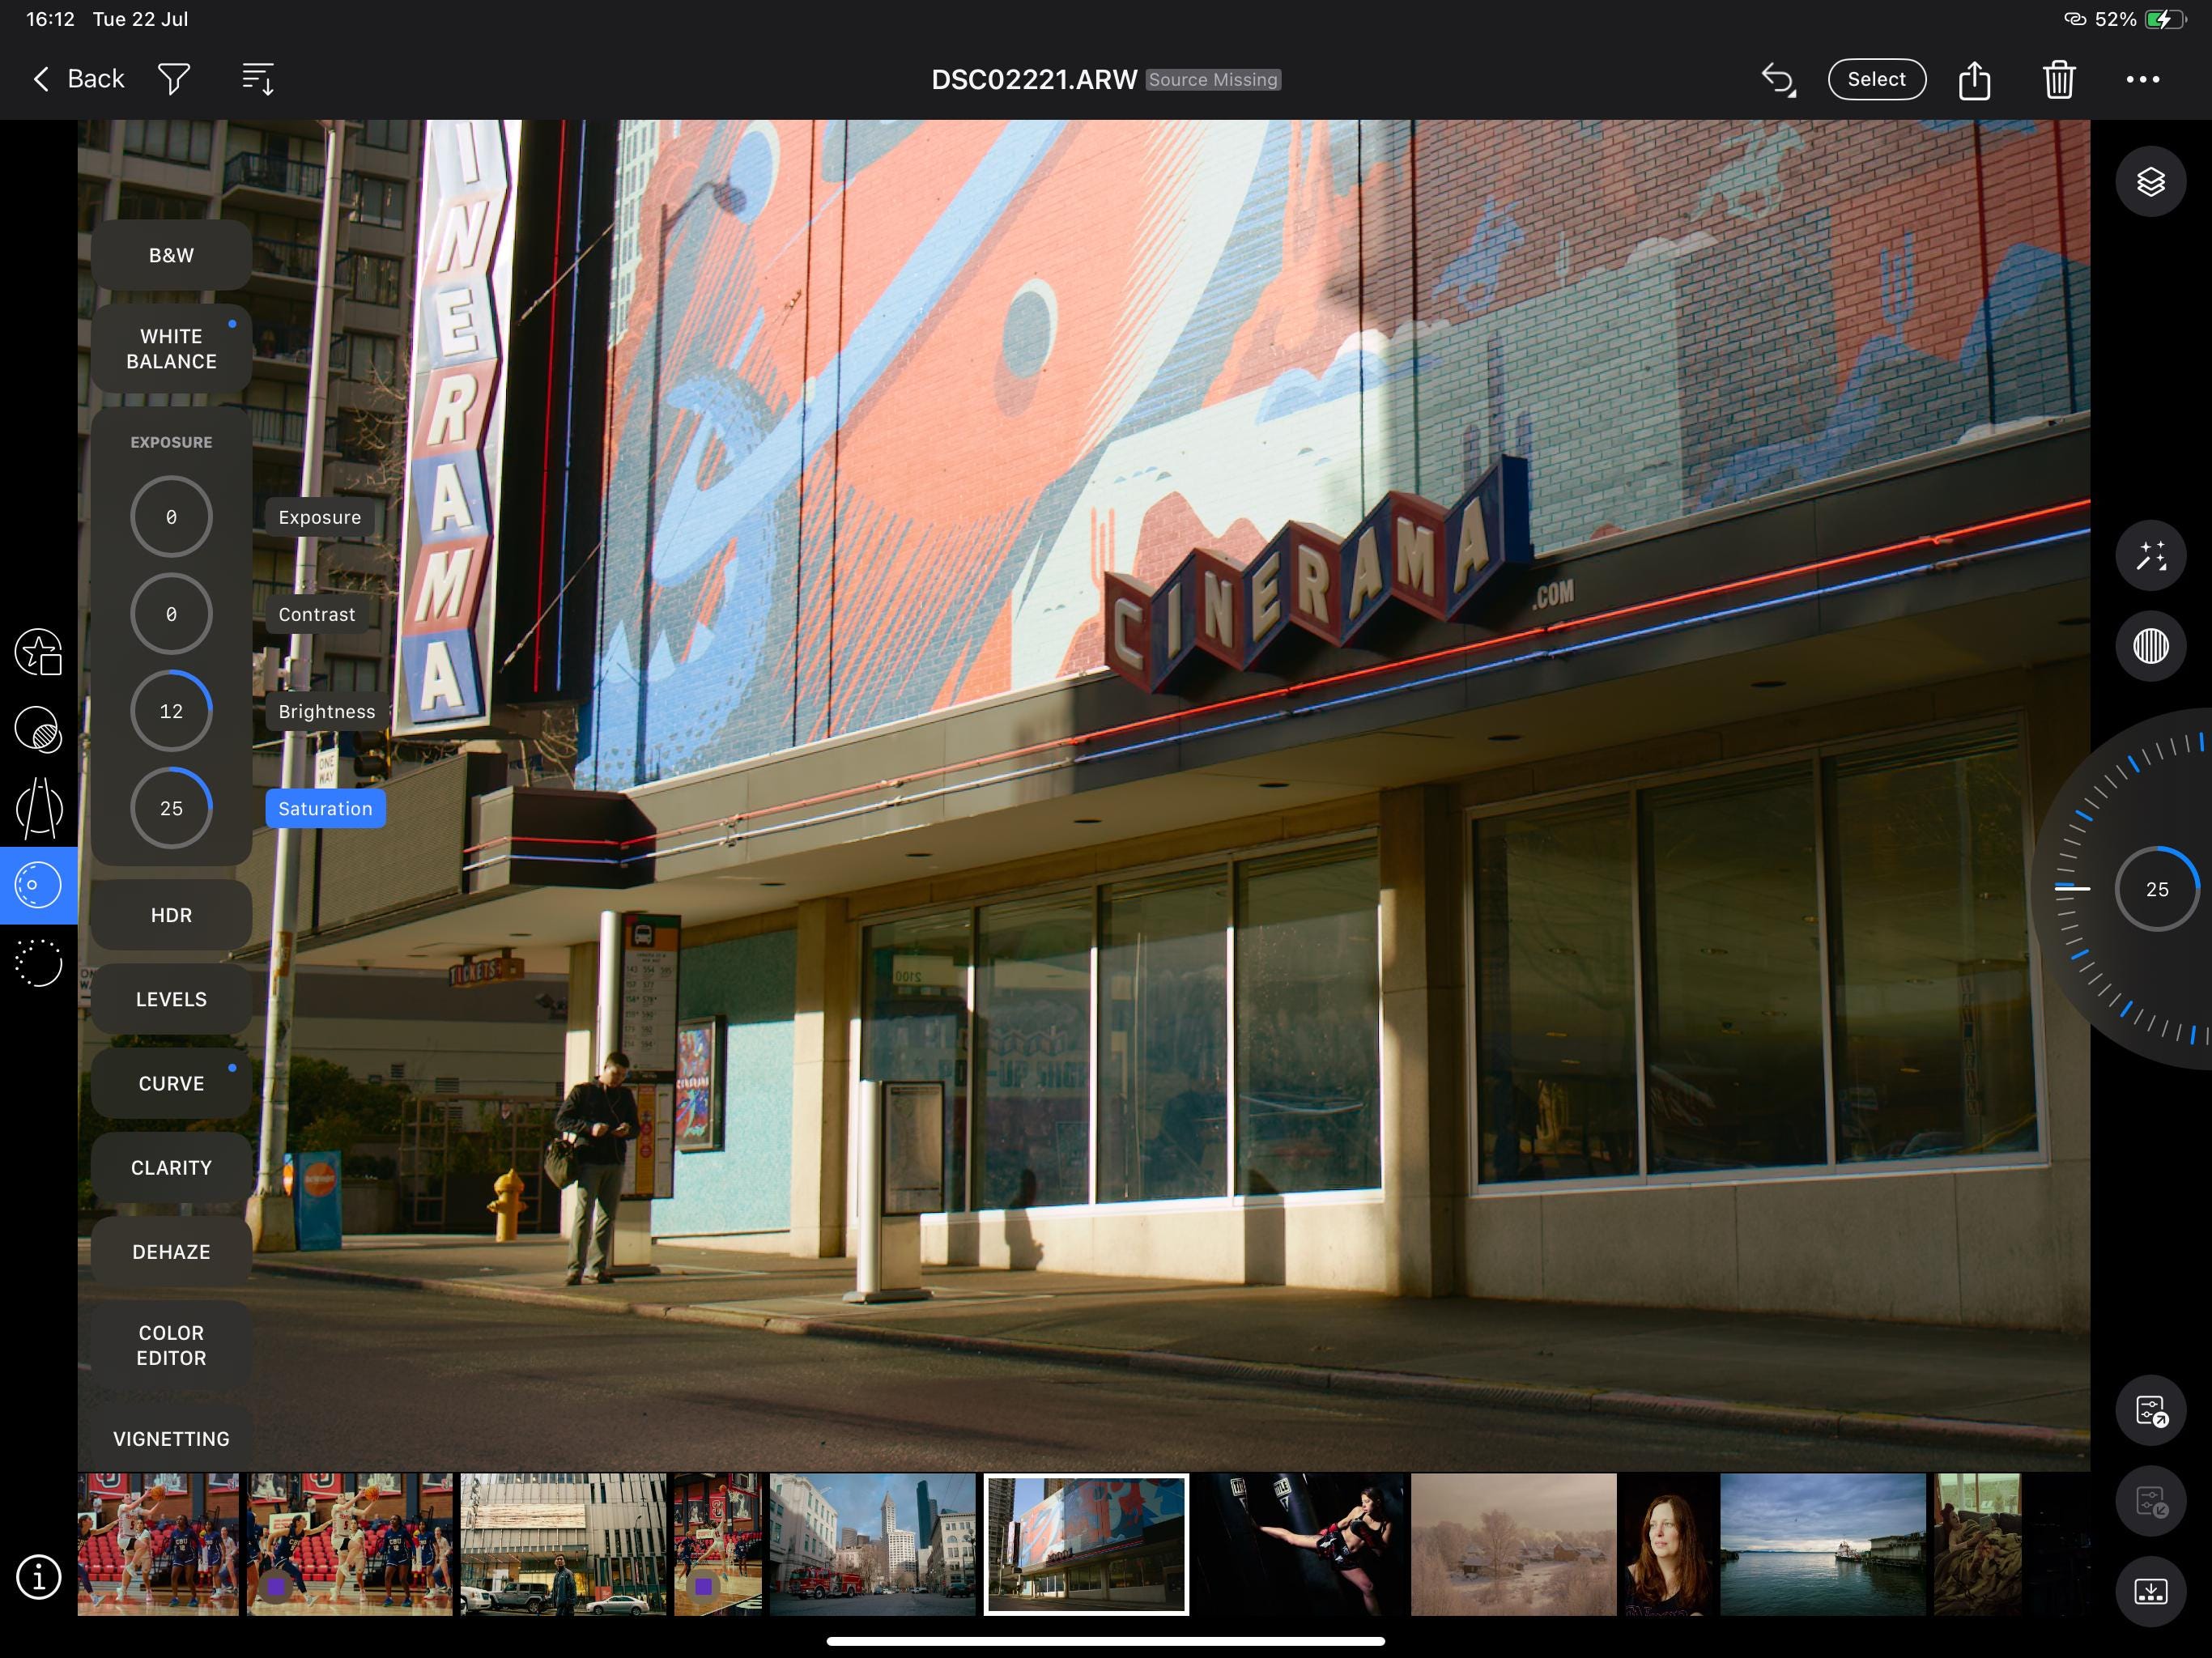Open the dotted circle retouch tool
2212x1658 pixels.
[39, 963]
